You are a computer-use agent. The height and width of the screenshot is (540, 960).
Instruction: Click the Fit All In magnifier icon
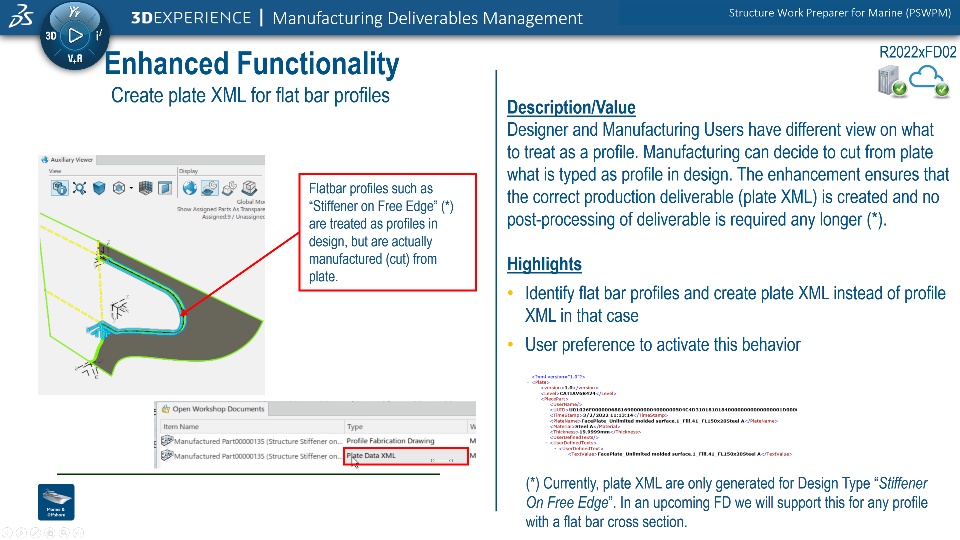pos(80,188)
